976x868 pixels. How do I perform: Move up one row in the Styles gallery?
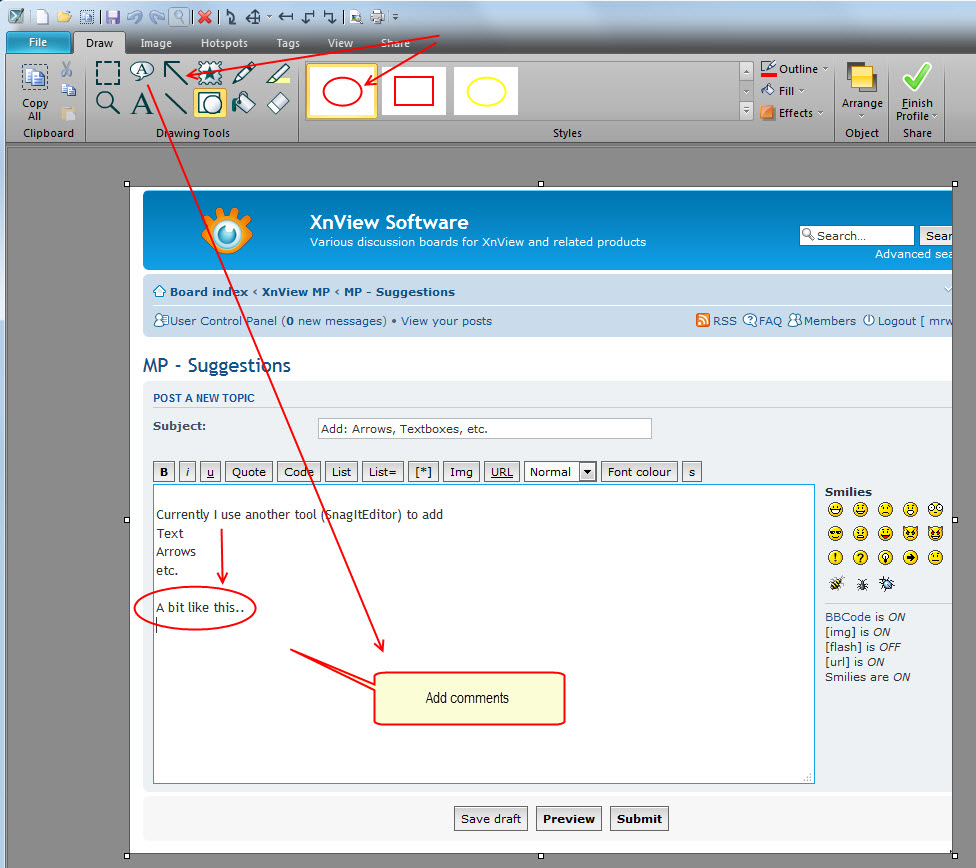click(x=746, y=72)
